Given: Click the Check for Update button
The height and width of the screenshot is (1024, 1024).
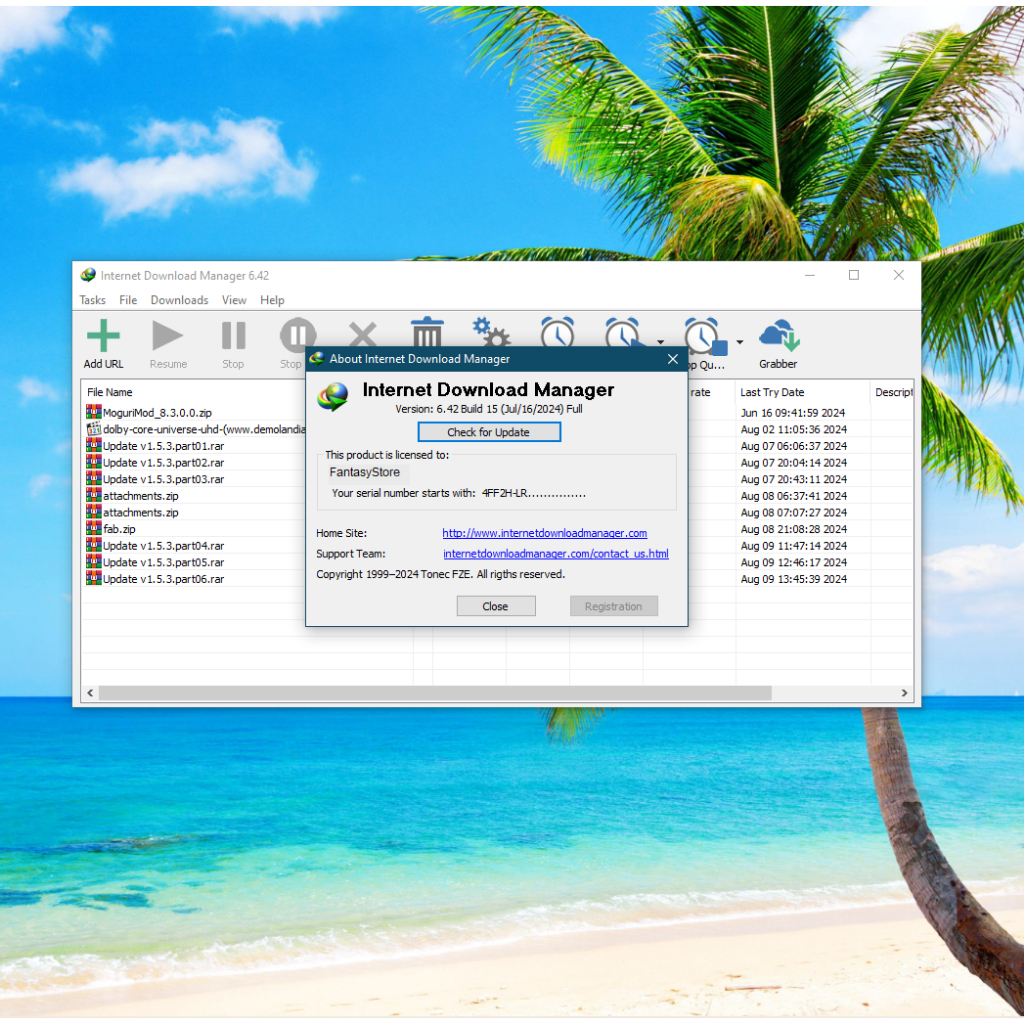Looking at the screenshot, I should click(488, 432).
